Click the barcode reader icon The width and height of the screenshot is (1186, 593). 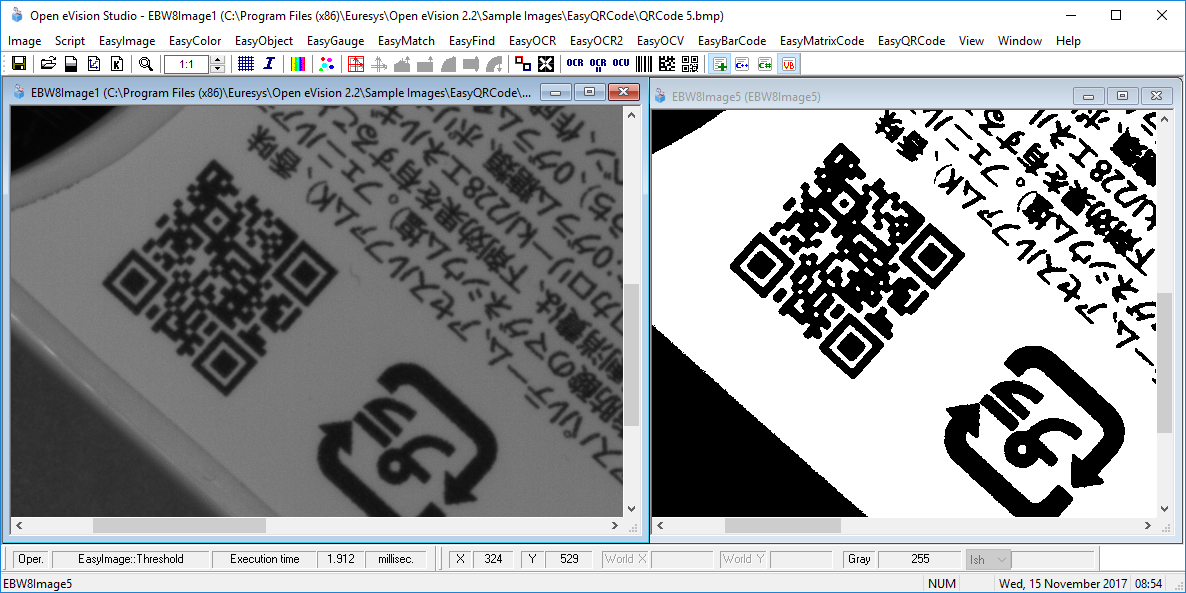click(x=644, y=64)
